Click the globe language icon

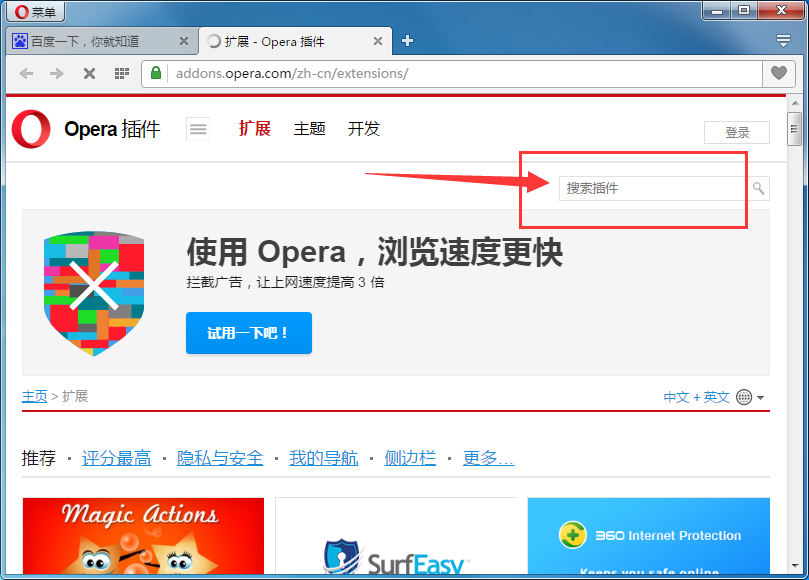744,397
